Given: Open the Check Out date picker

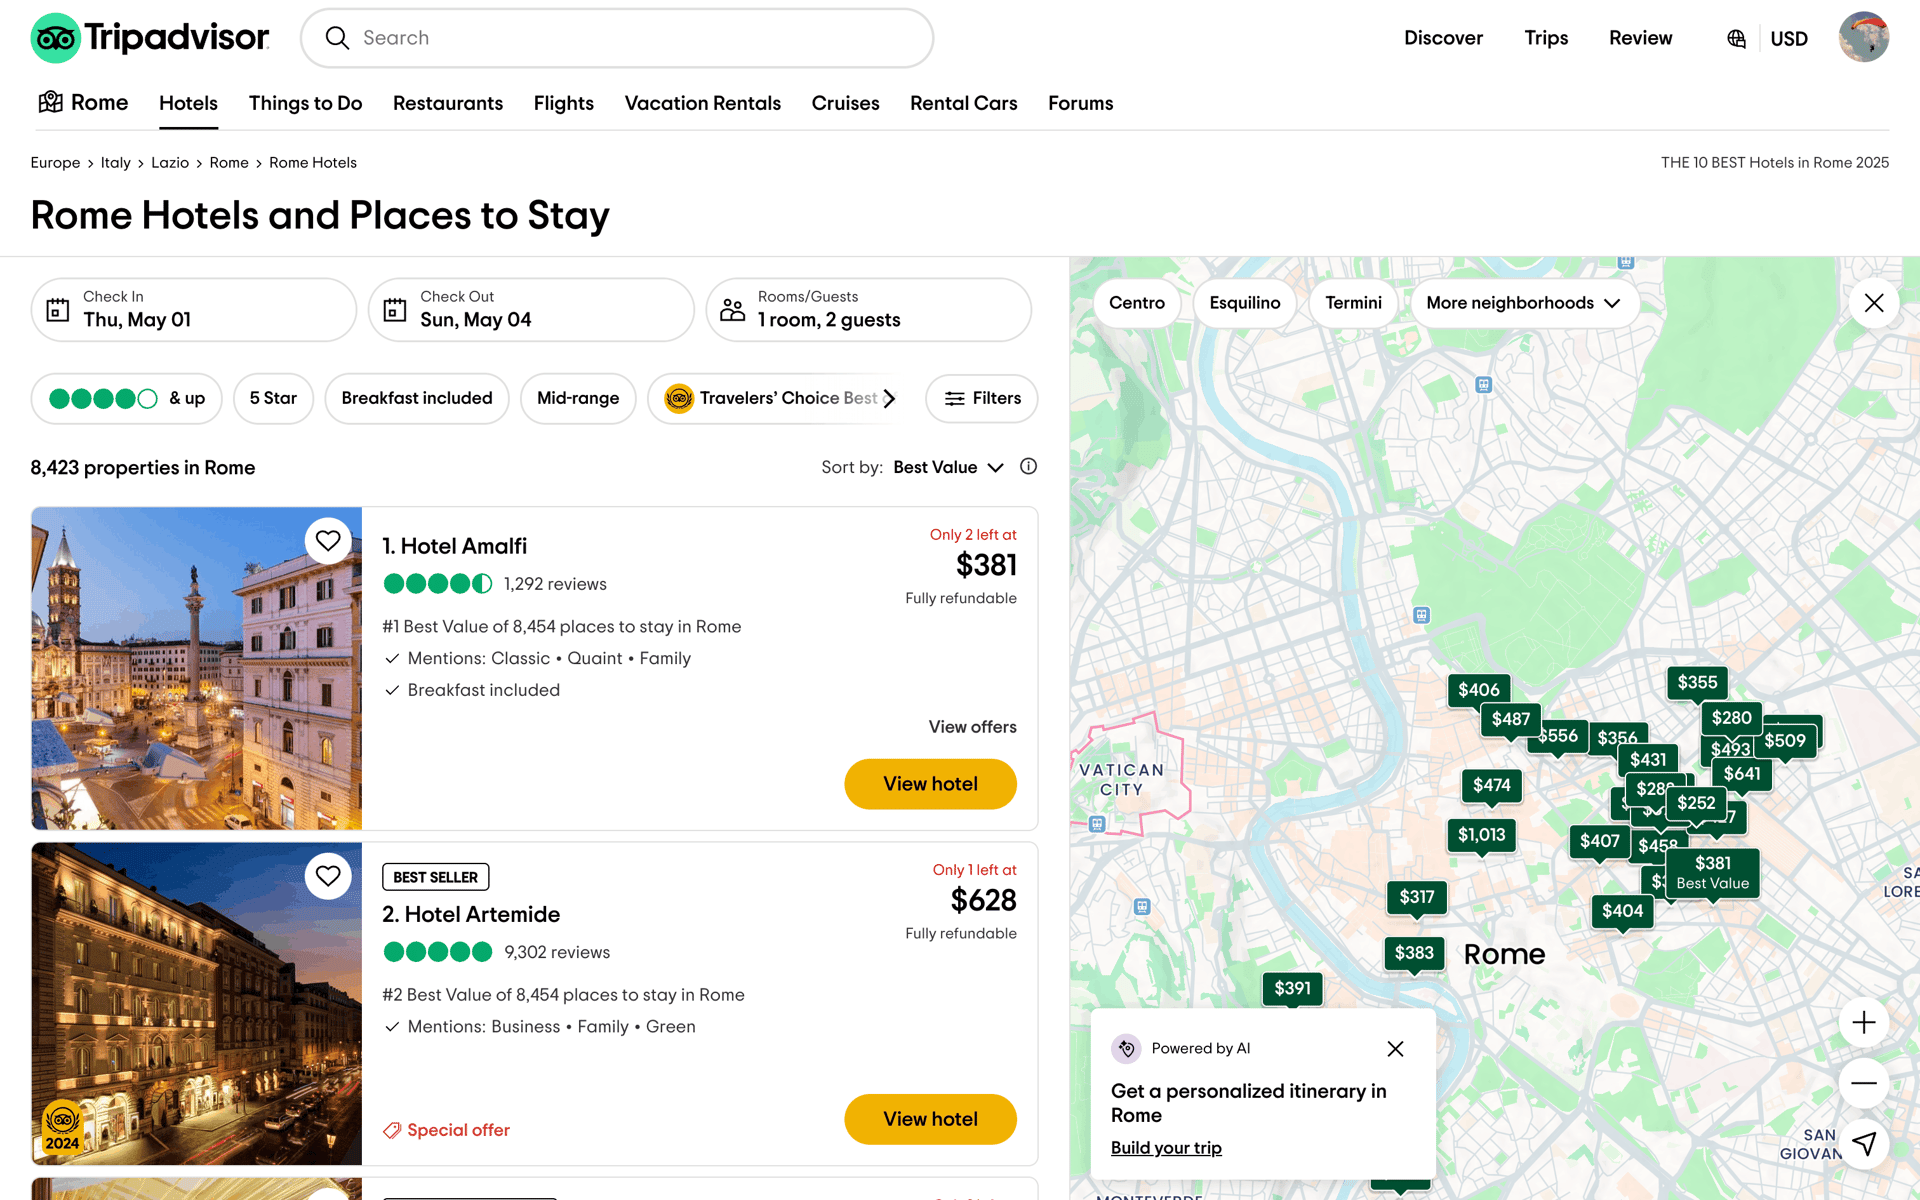Looking at the screenshot, I should (531, 310).
